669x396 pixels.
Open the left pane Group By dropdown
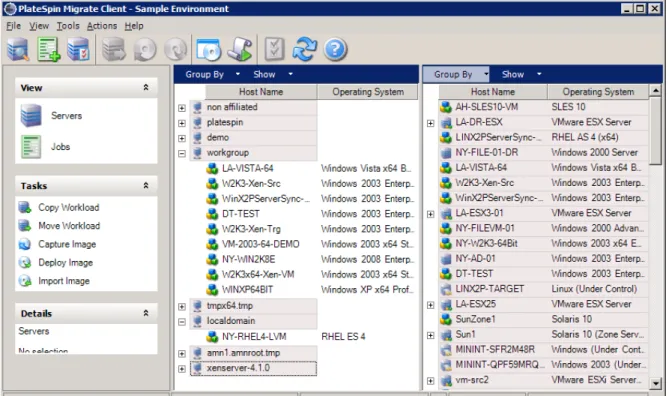(x=212, y=74)
